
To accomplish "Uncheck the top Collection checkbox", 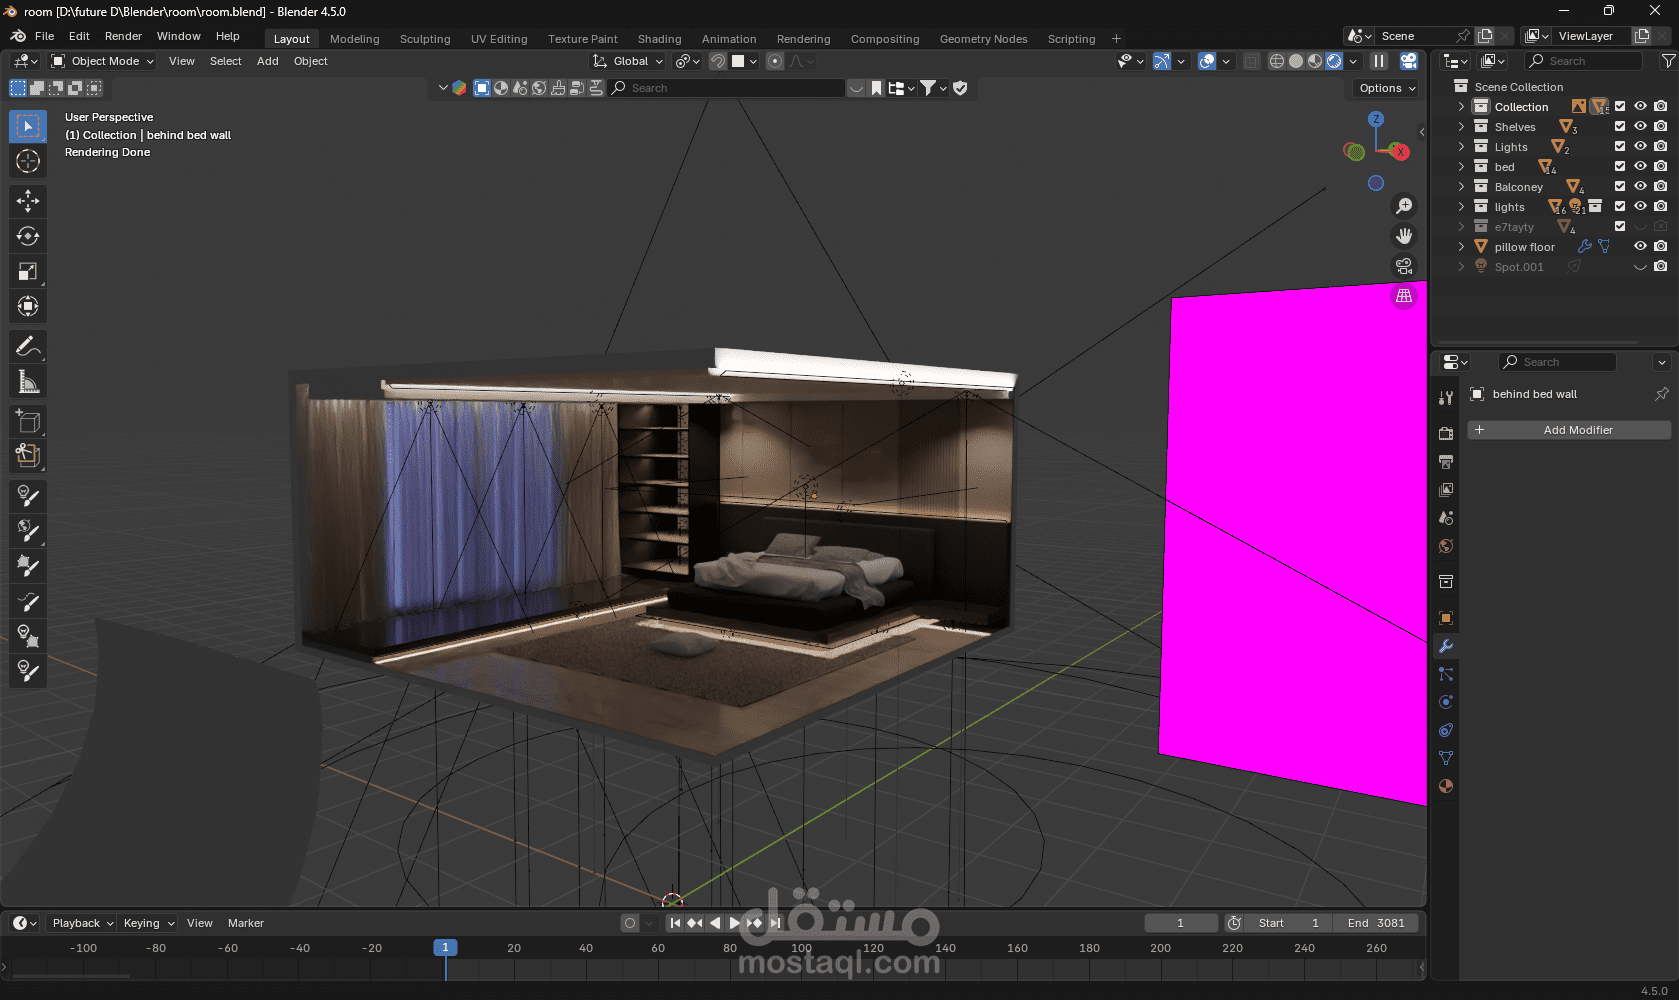I will pos(1620,107).
